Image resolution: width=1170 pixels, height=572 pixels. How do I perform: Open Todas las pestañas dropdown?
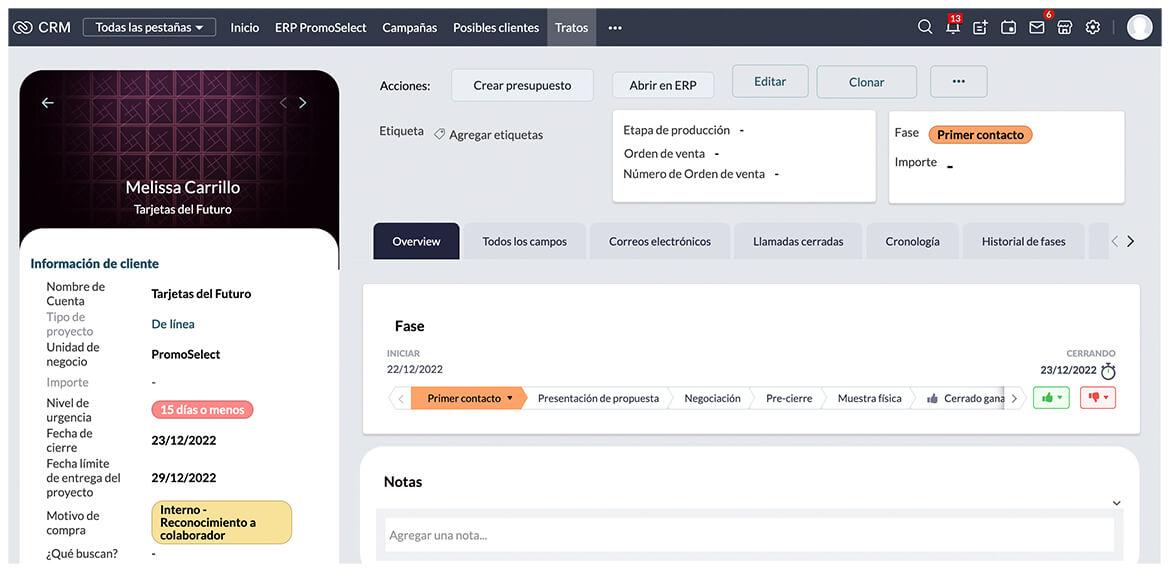coord(149,28)
